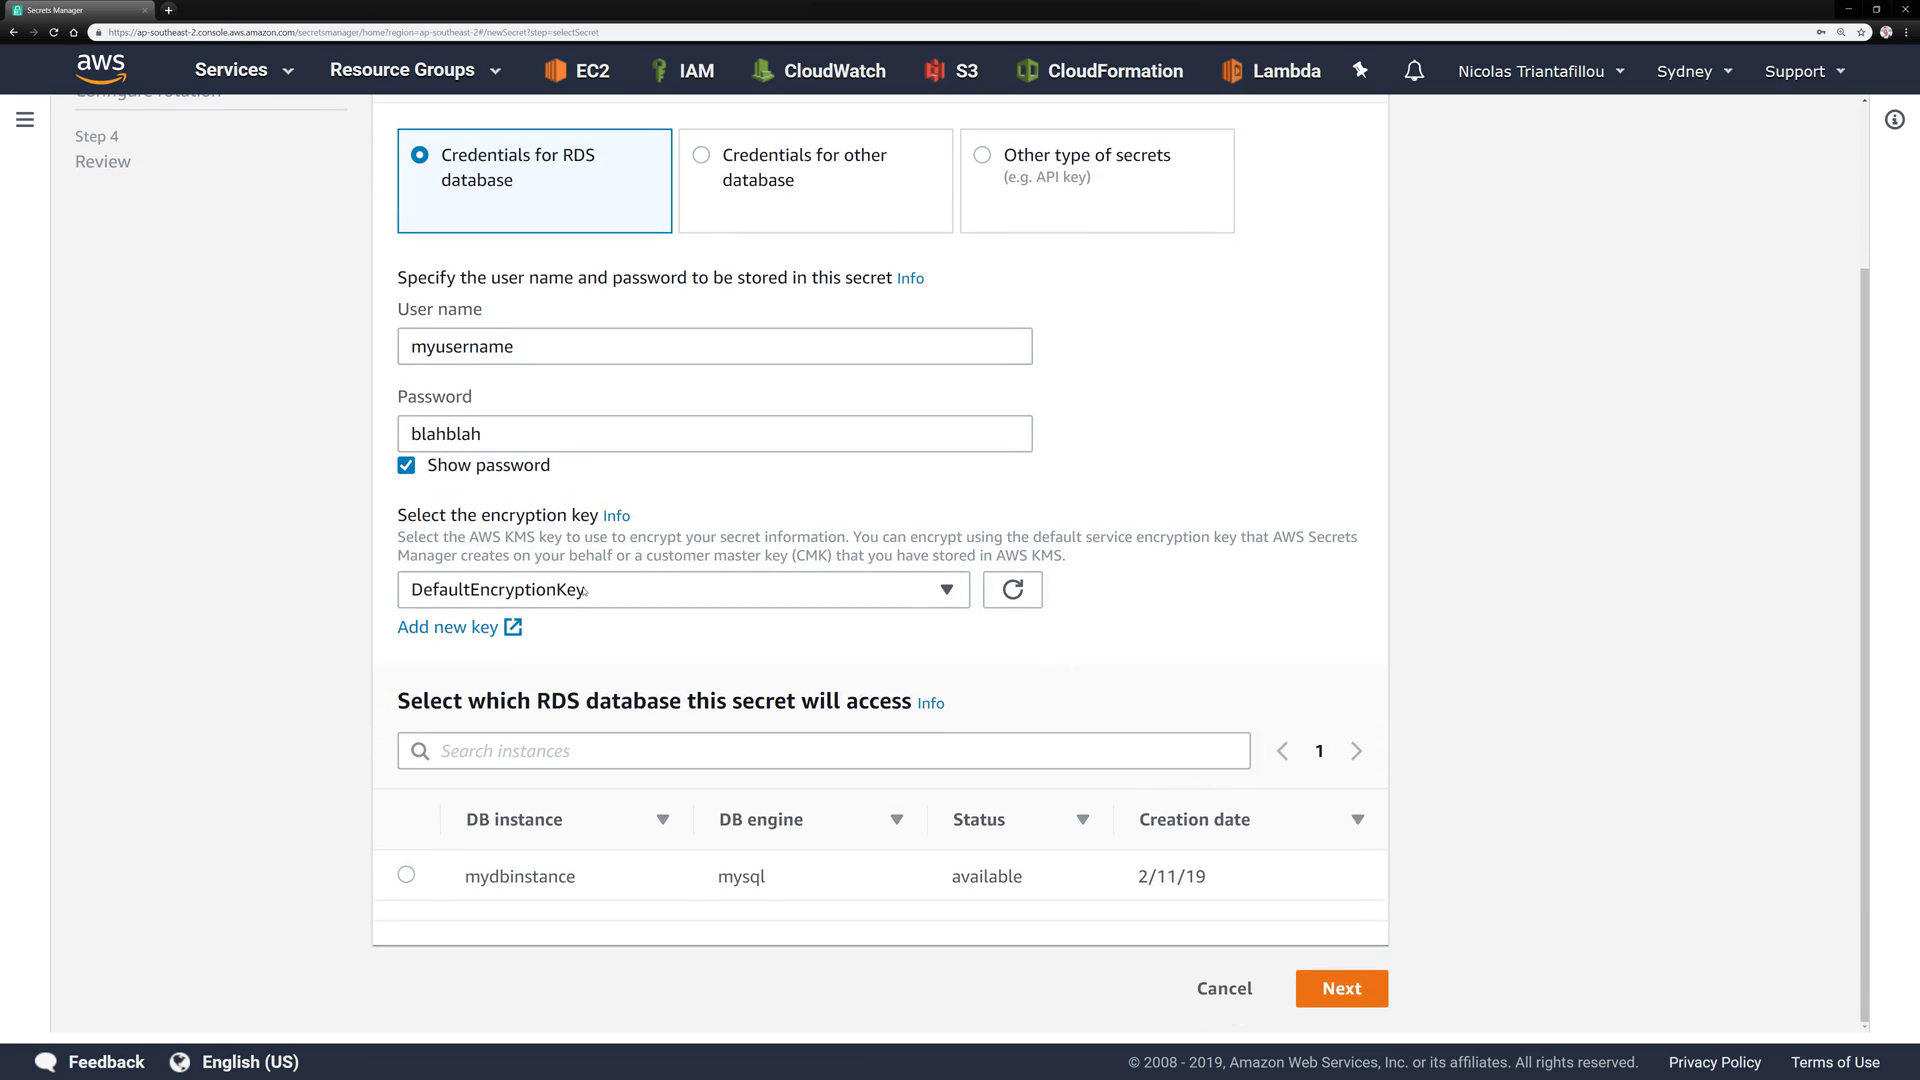Click in the Password field
1920x1080 pixels.
[714, 434]
